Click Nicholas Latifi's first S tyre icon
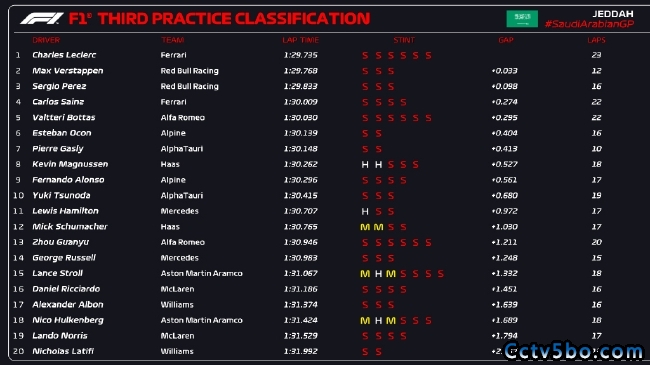The width and height of the screenshot is (650, 365). click(x=365, y=352)
